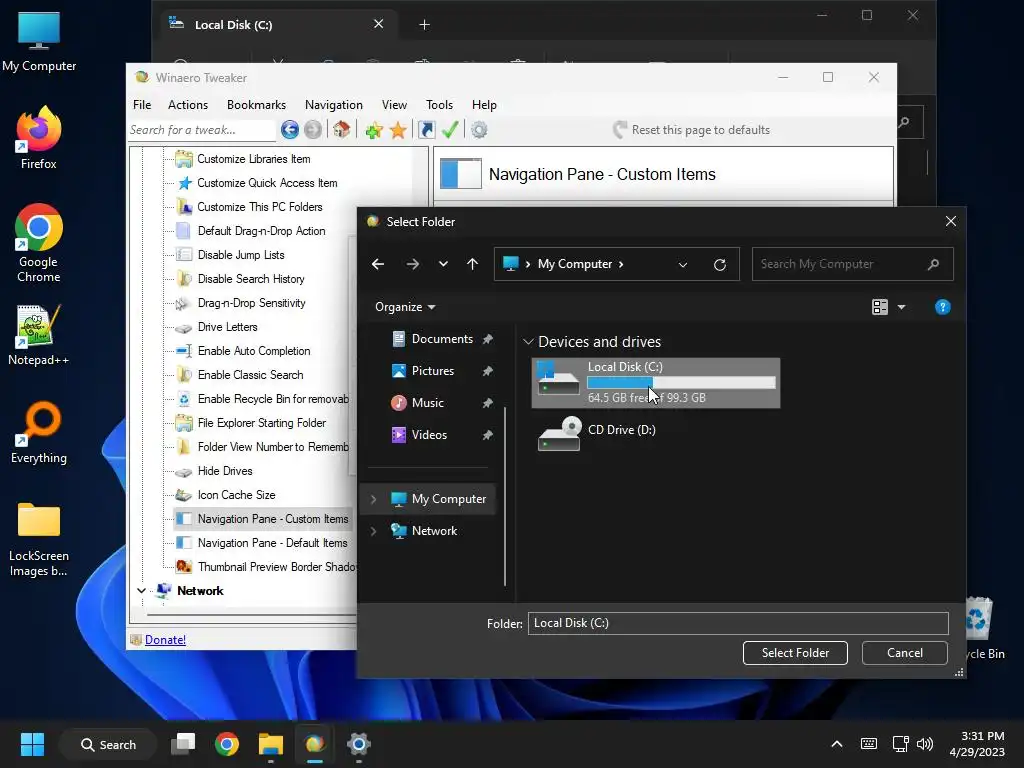Click the Folder name text field
1024x768 pixels.
(738, 623)
